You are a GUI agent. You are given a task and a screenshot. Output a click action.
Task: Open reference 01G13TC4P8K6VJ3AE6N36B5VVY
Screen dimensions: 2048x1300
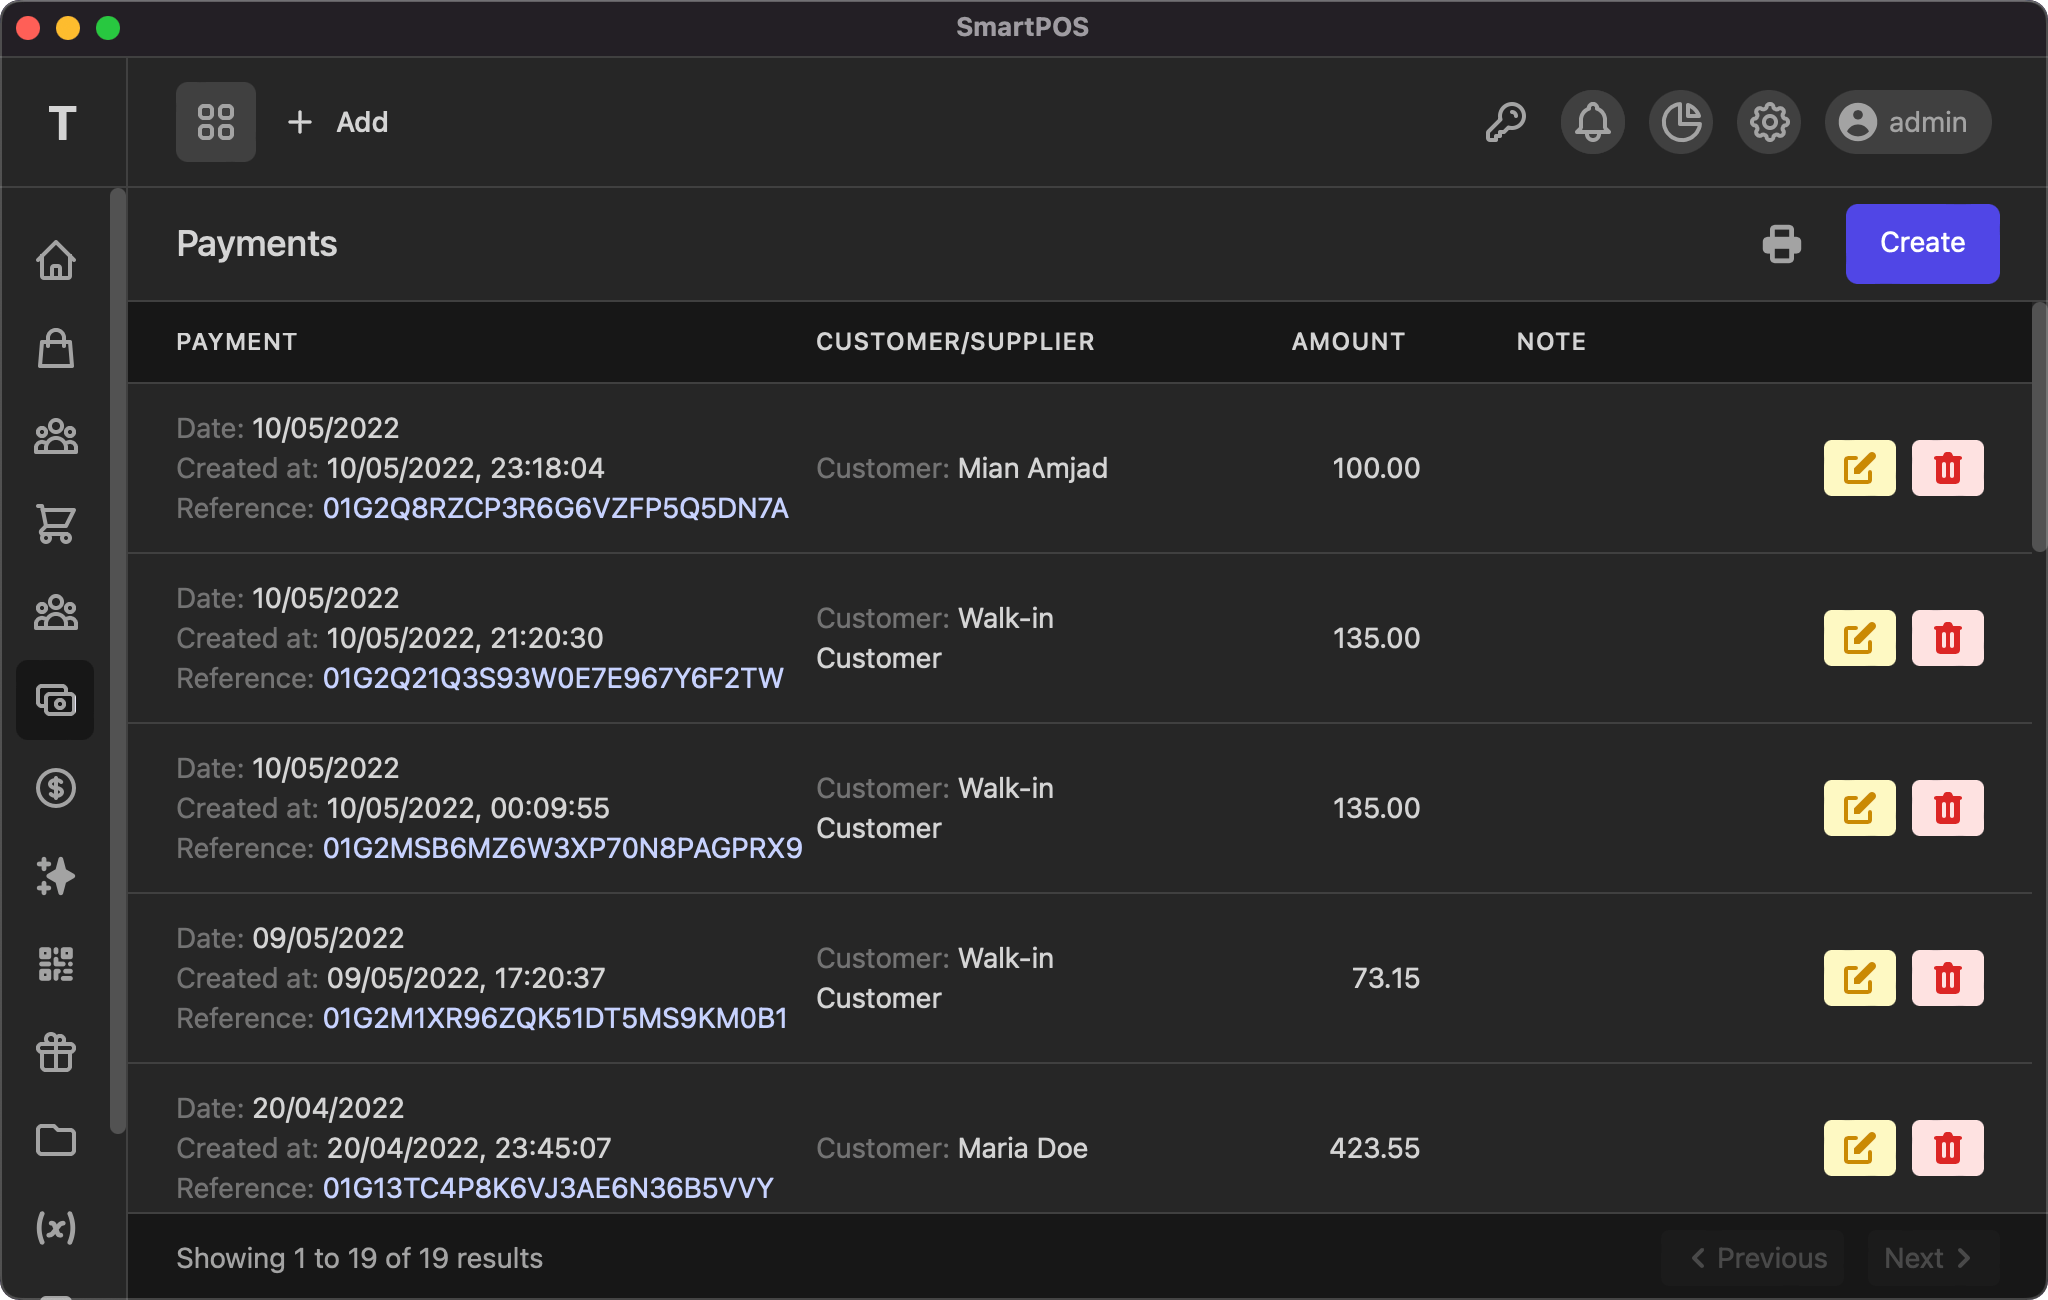(546, 1189)
